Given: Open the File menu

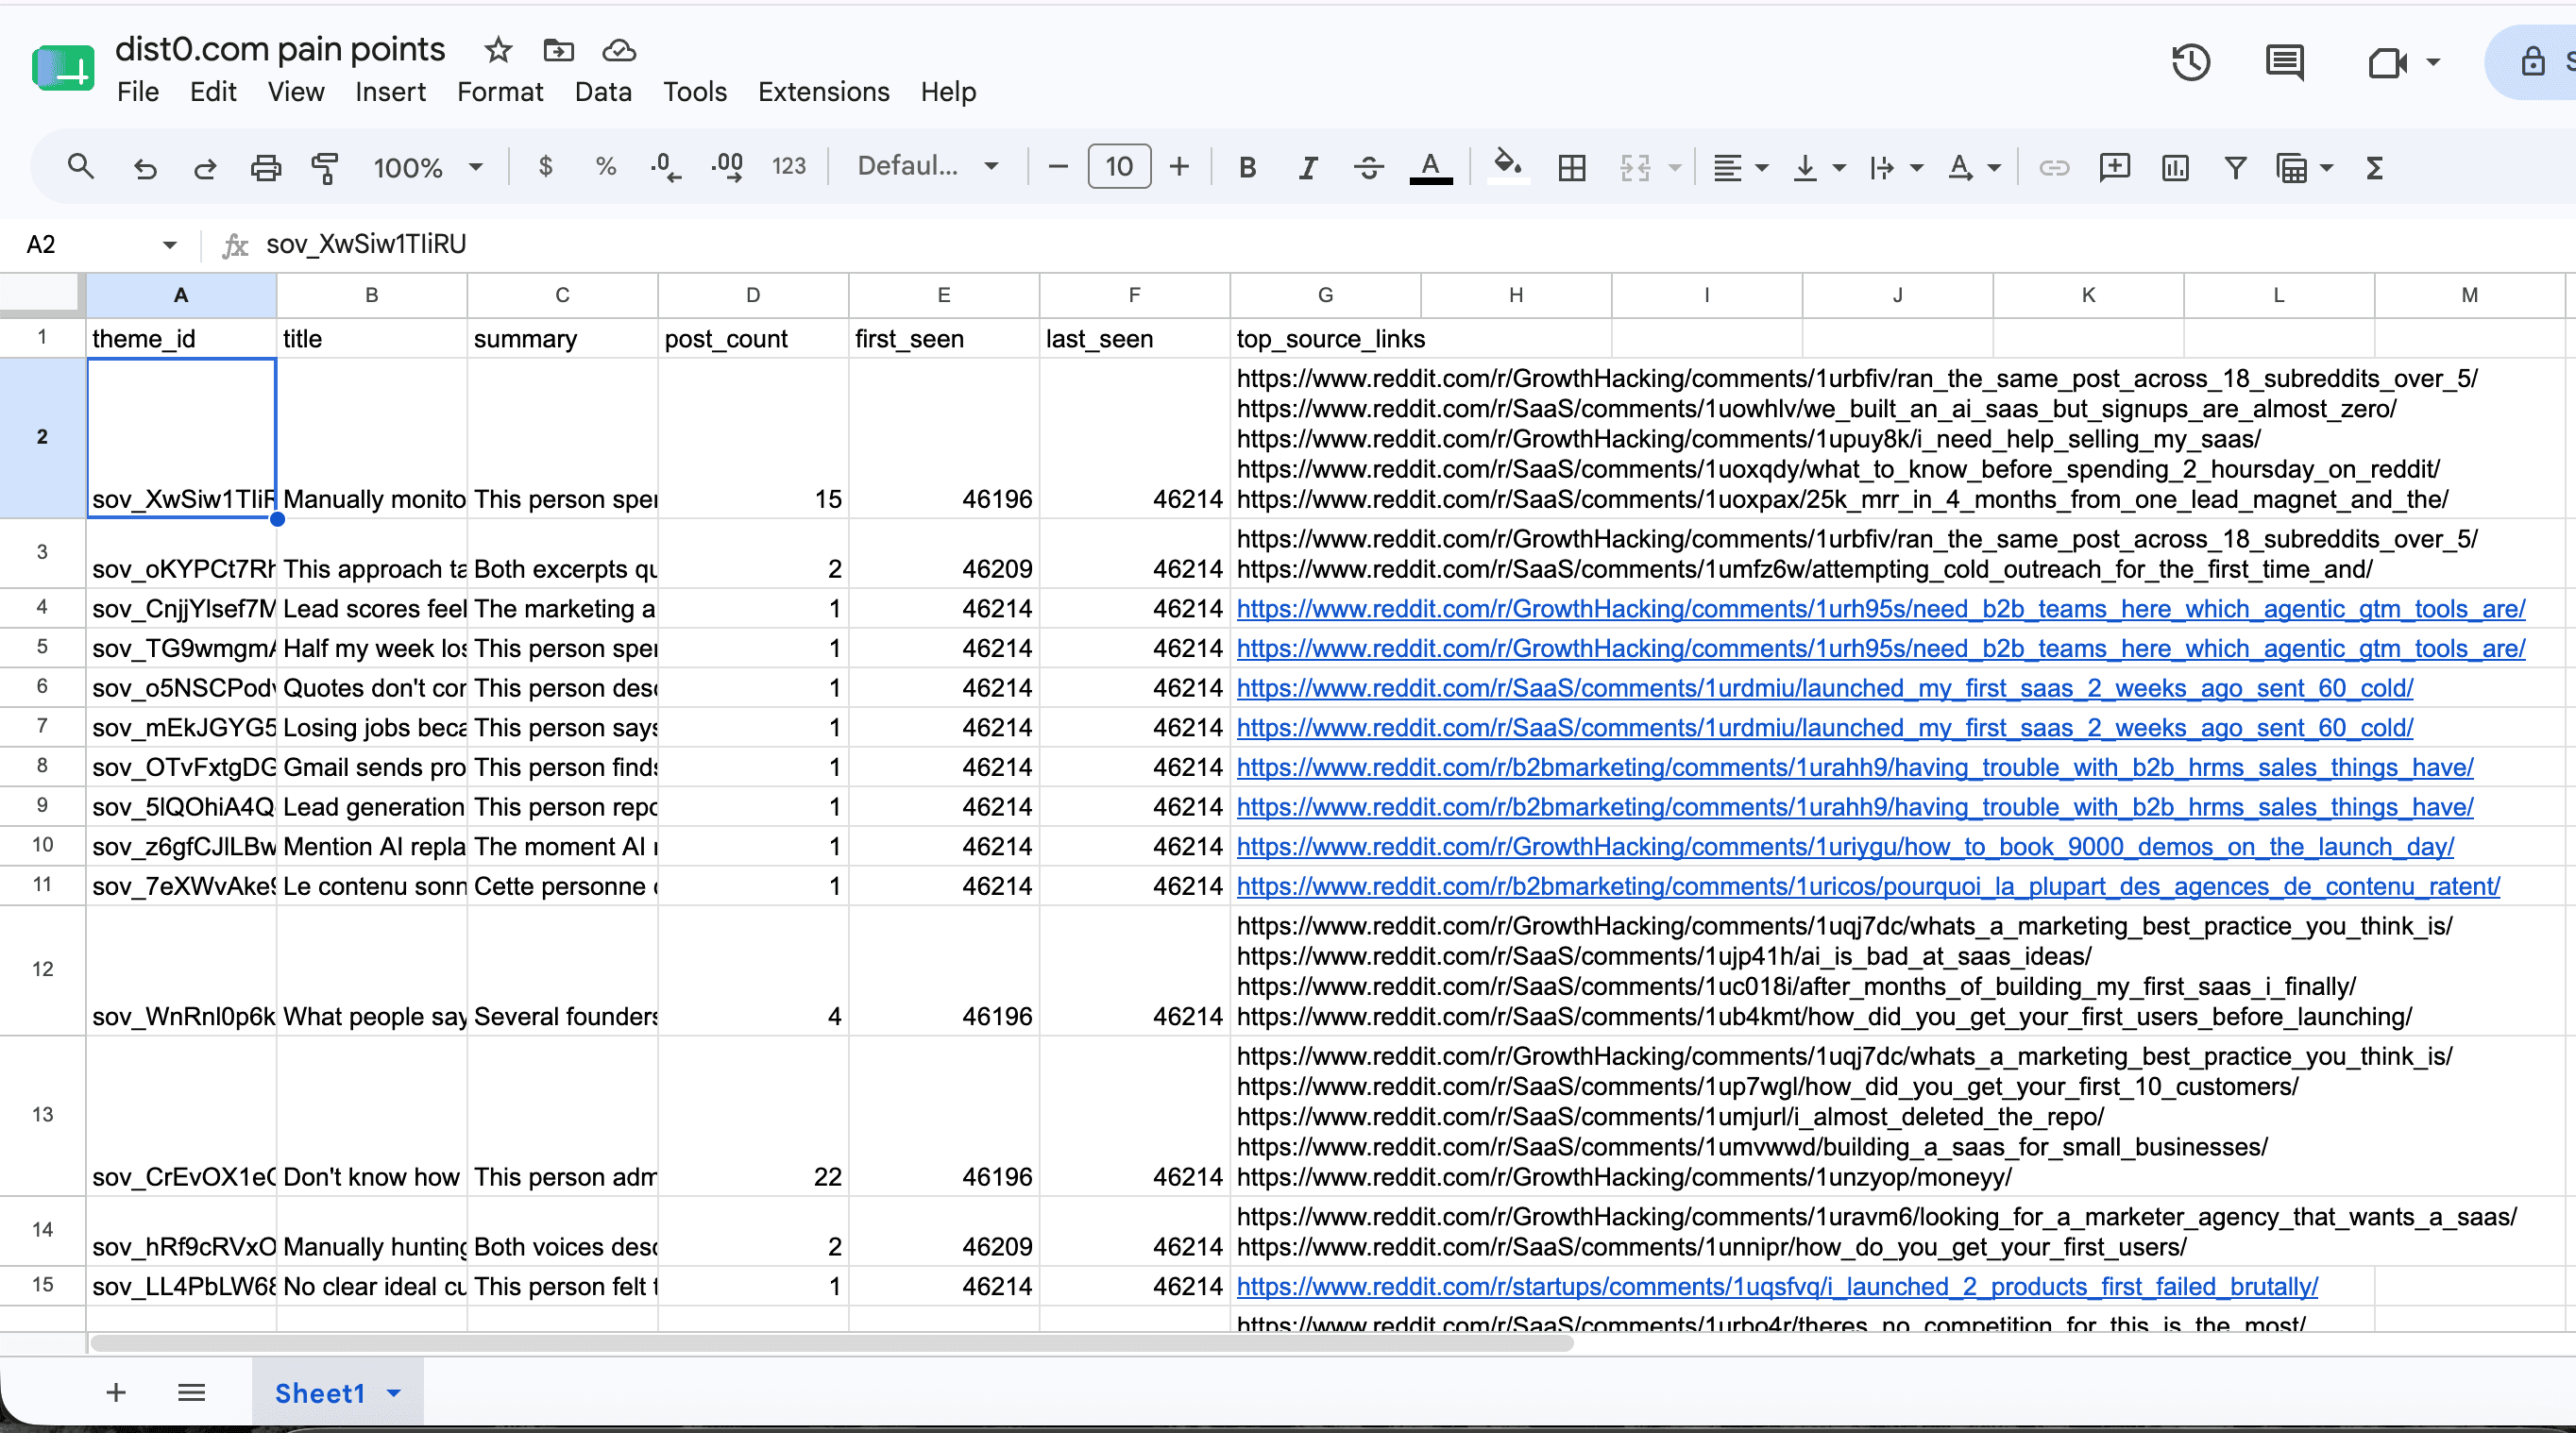Looking at the screenshot, I should (x=138, y=92).
